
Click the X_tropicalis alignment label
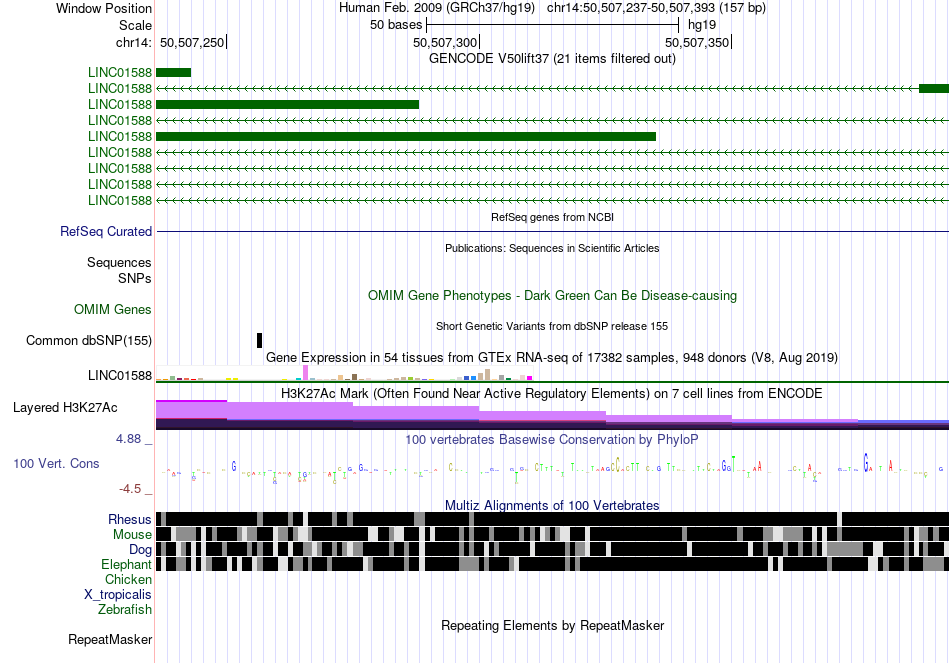[x=118, y=595]
